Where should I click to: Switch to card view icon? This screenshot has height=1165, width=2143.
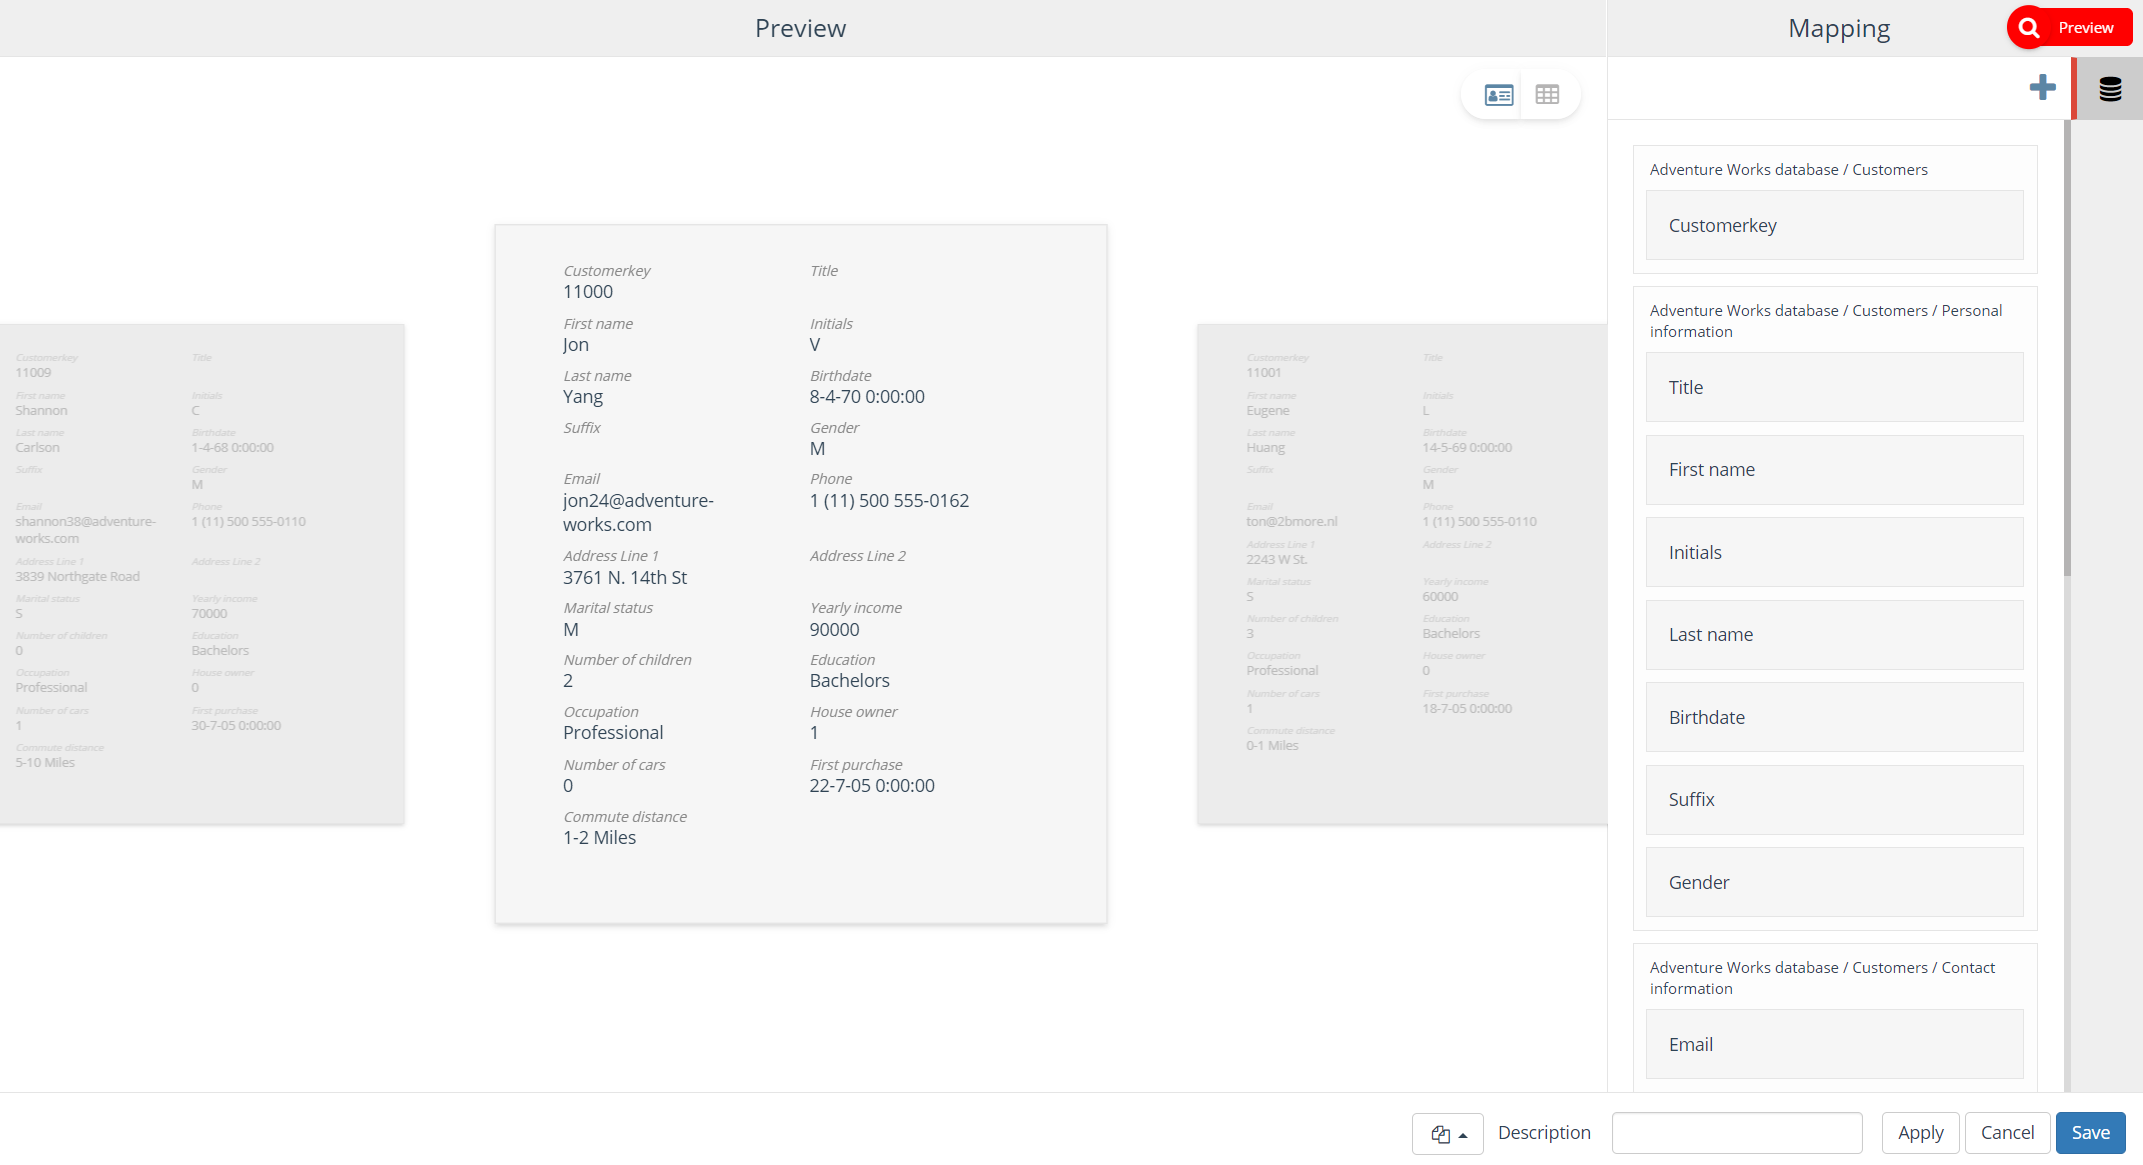[x=1498, y=95]
